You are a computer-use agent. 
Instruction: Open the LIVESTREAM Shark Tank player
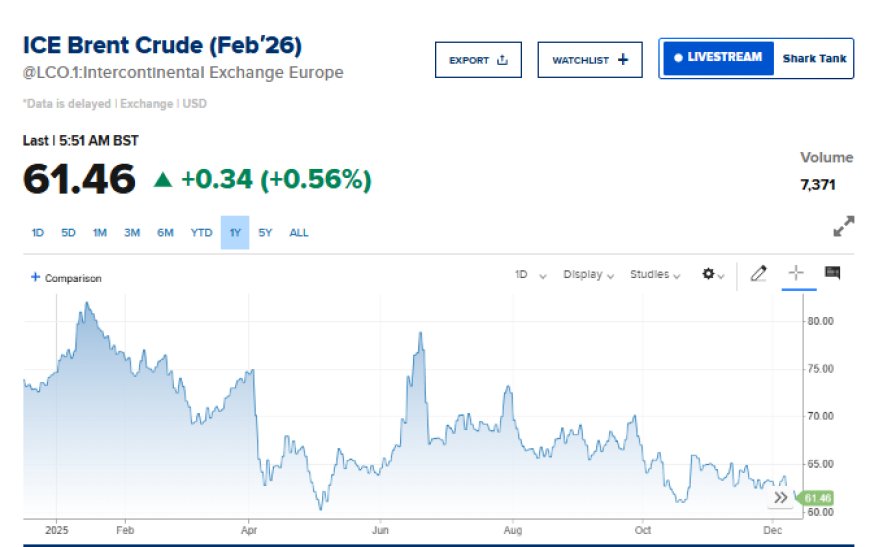pos(756,58)
